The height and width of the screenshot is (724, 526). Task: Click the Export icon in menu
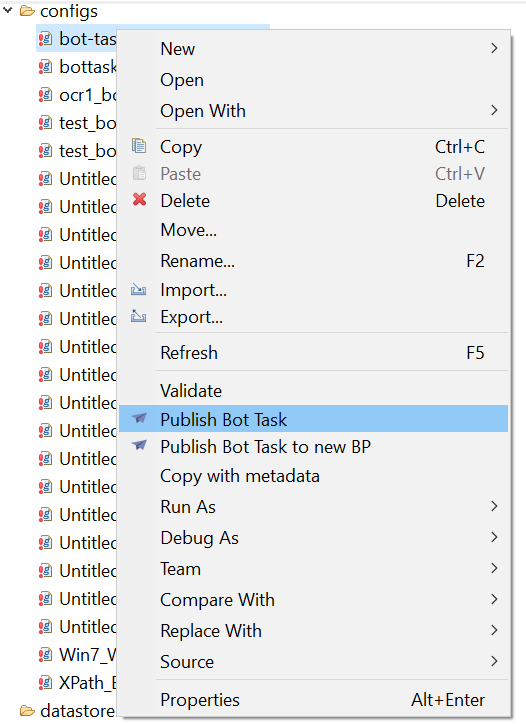[139, 316]
